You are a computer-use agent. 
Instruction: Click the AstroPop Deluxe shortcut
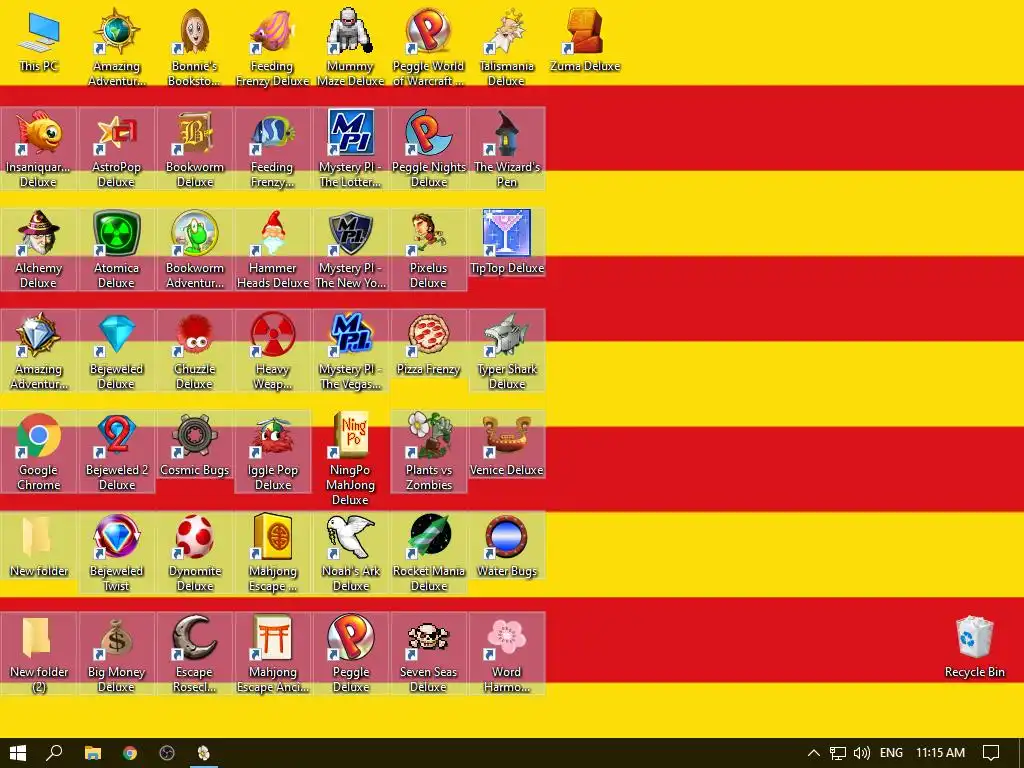(x=116, y=148)
